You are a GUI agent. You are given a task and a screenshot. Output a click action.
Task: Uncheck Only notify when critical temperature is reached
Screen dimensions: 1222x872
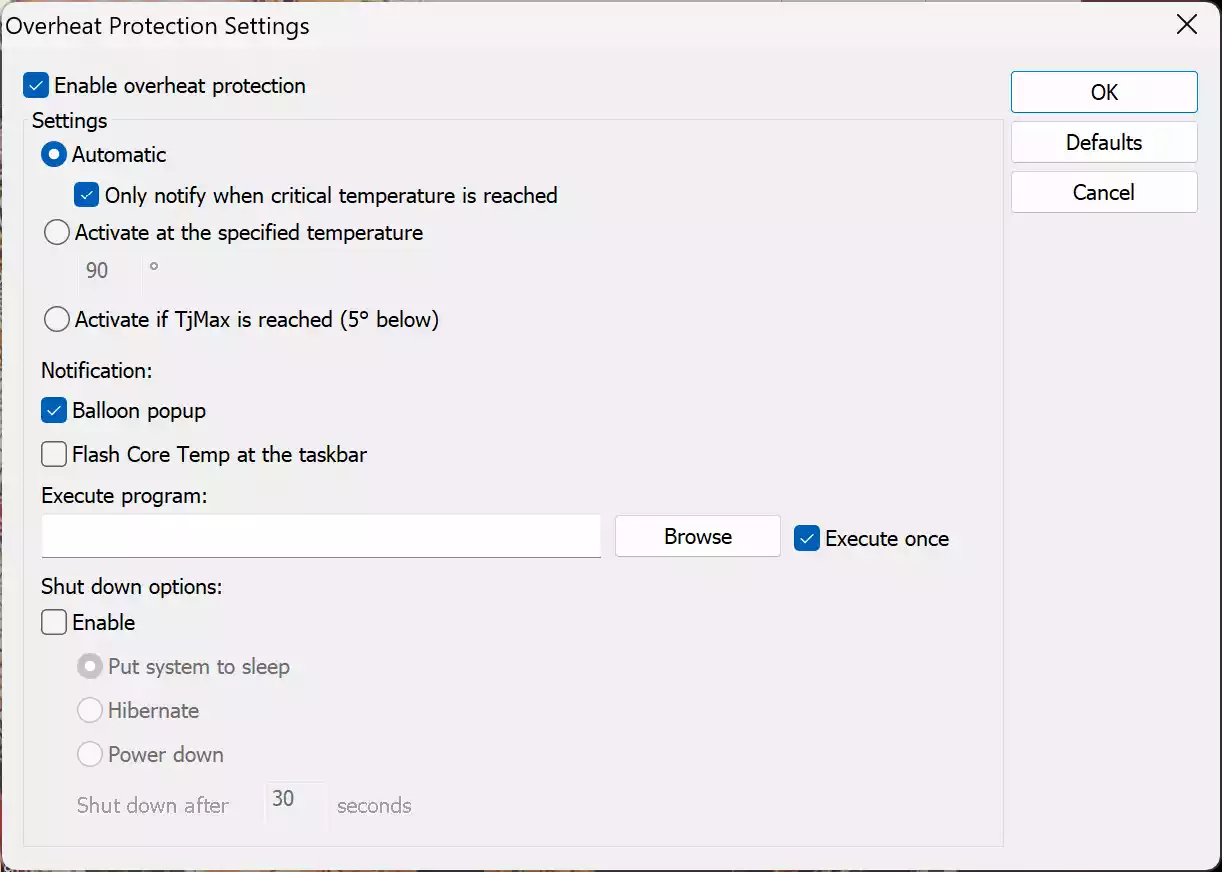tap(85, 195)
